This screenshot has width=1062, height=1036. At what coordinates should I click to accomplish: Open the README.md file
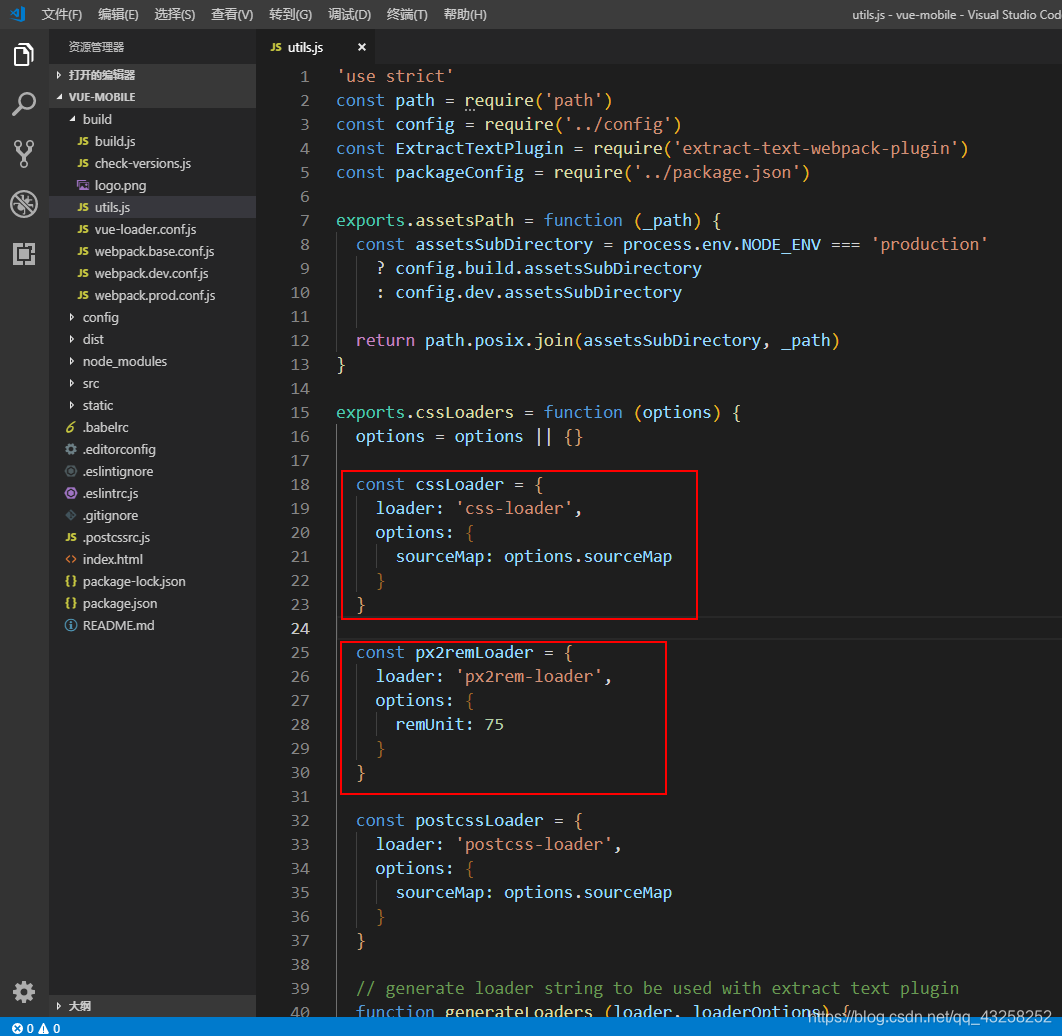point(118,625)
